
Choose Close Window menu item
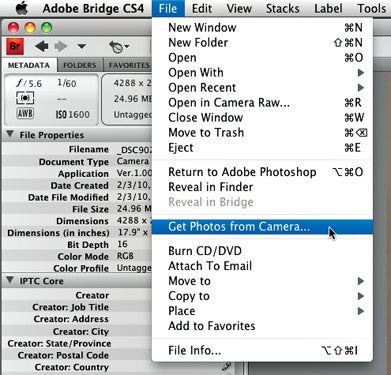[262, 117]
